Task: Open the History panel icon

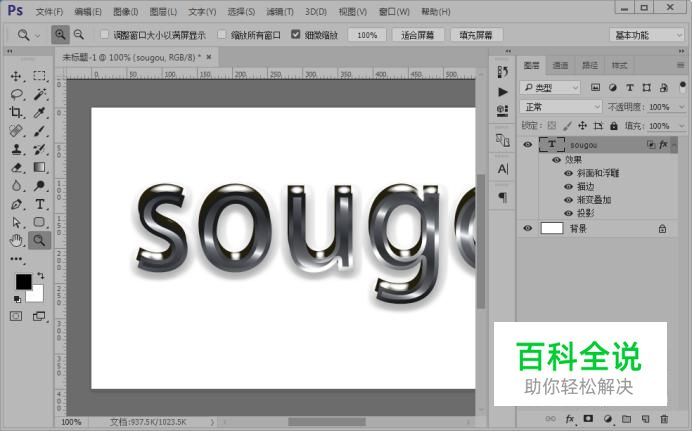Action: click(503, 71)
